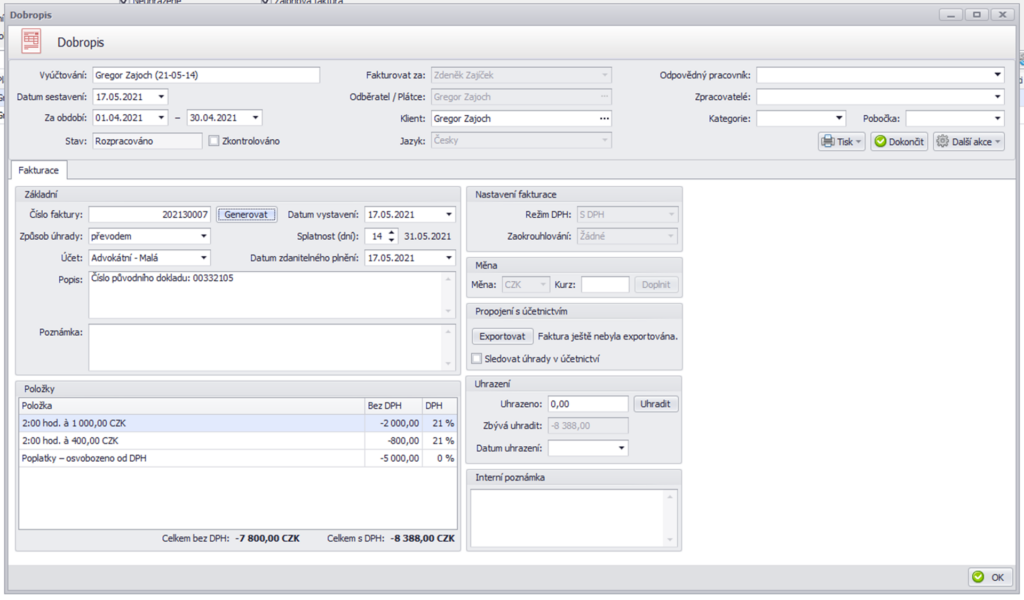Open the Datum uhrazení date dropdown
Screen dimensions: 1024x600
[x=621, y=449]
